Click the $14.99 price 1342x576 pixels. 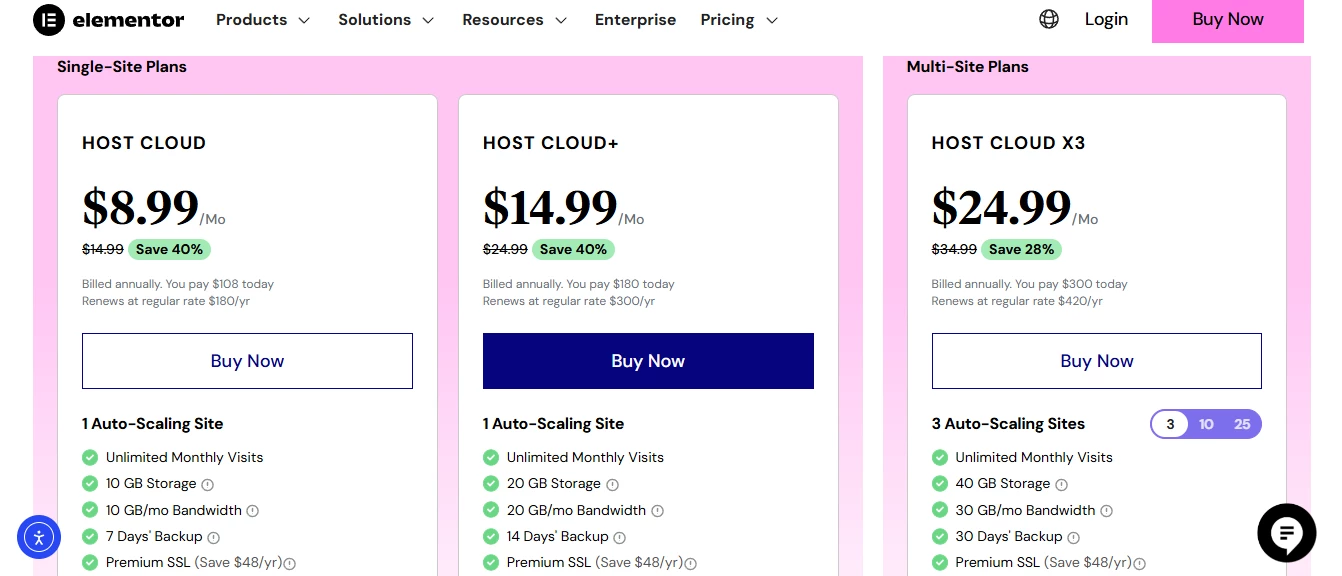(x=550, y=208)
